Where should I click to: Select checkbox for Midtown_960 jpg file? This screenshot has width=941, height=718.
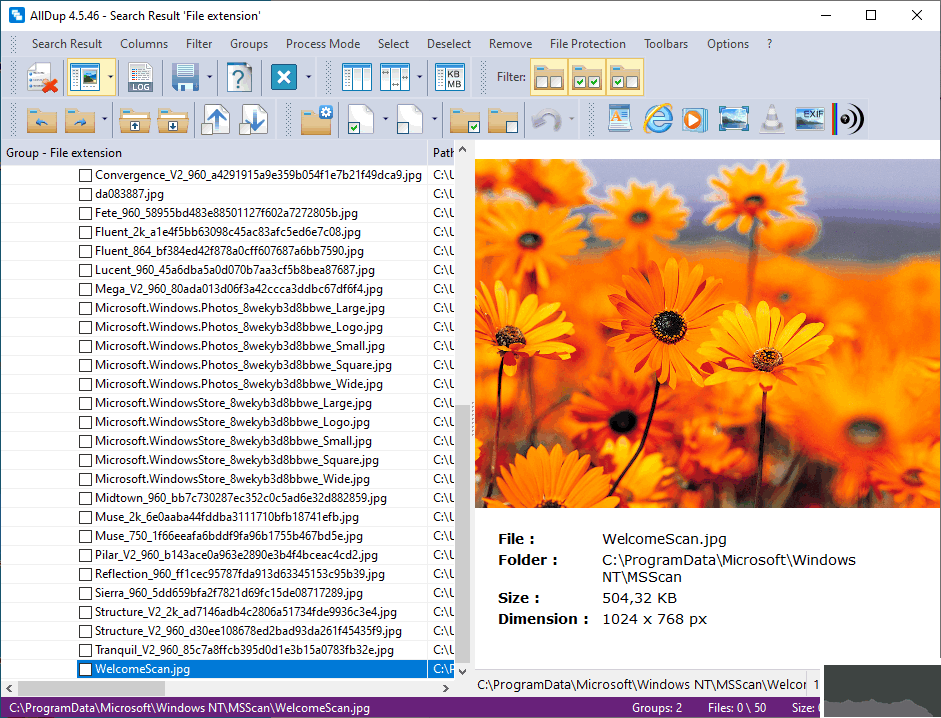(x=86, y=498)
